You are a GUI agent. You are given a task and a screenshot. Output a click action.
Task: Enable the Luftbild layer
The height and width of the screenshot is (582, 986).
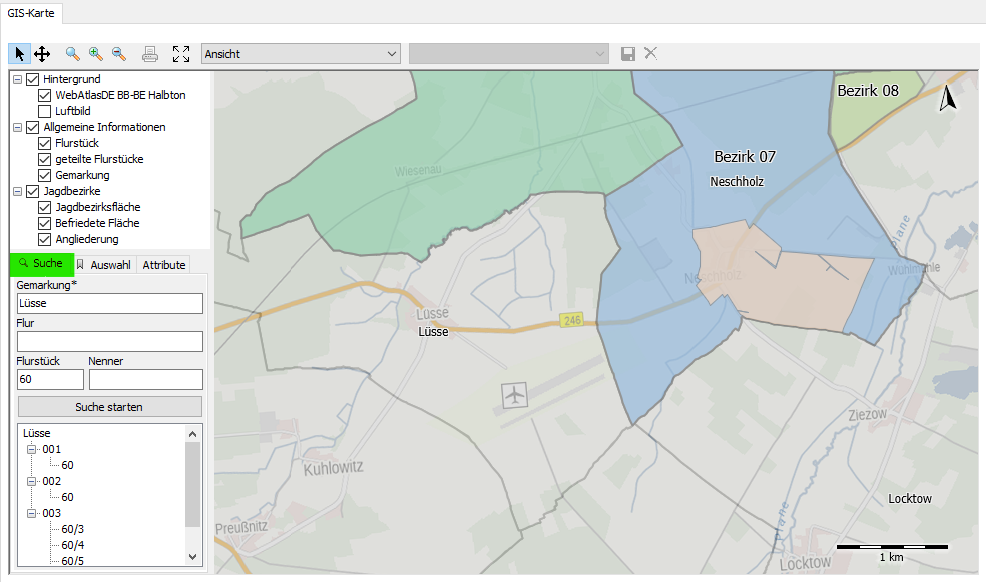pos(45,111)
